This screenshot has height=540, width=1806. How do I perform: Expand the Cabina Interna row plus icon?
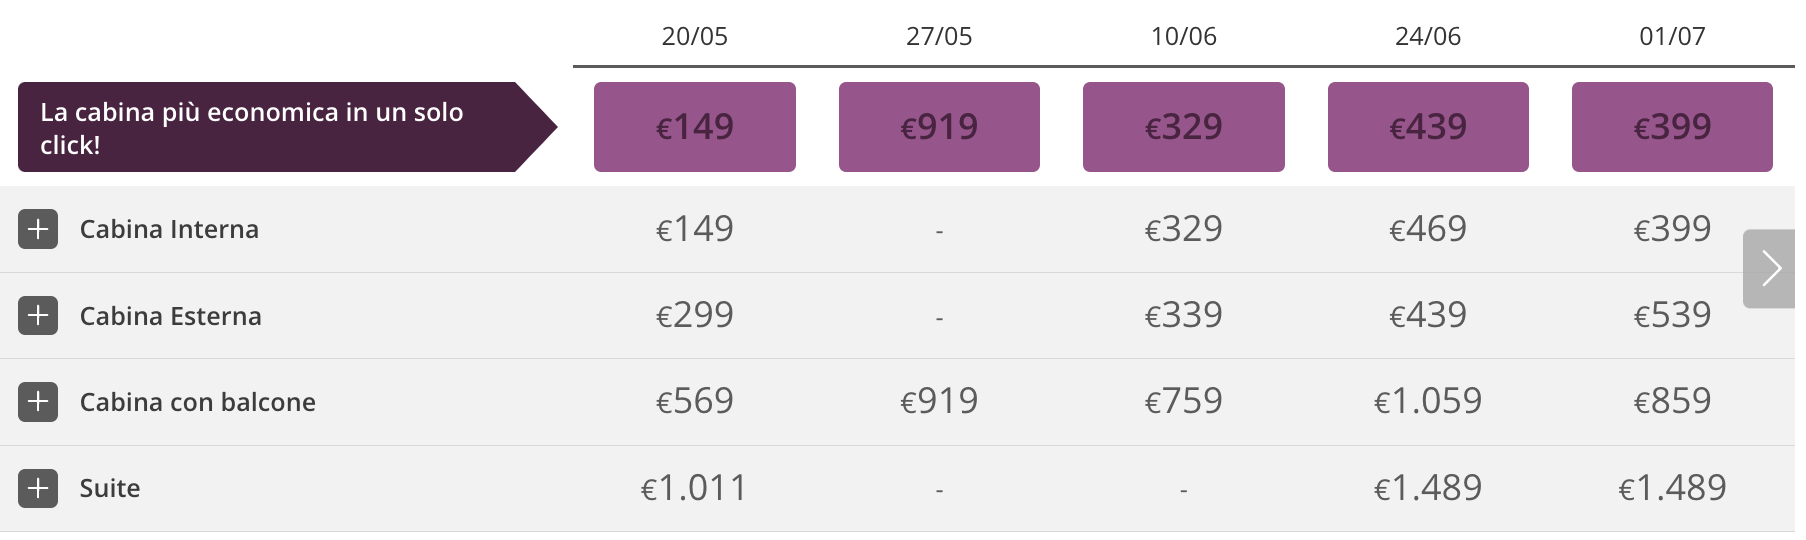click(38, 229)
